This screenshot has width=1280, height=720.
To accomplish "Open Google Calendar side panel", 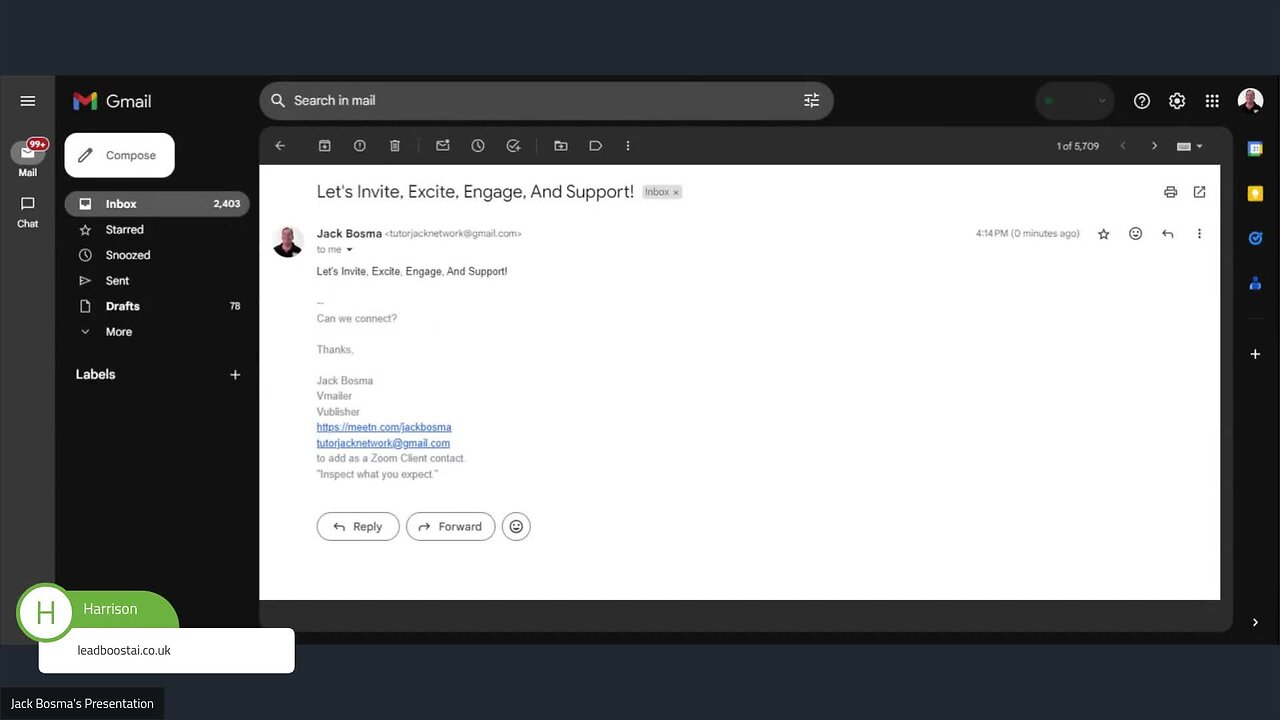I will pyautogui.click(x=1255, y=149).
